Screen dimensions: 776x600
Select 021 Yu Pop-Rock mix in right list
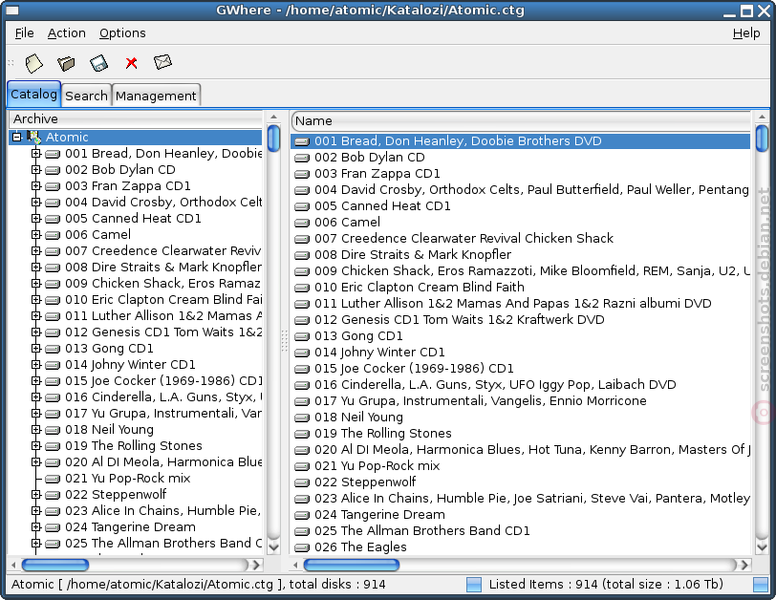point(521,466)
